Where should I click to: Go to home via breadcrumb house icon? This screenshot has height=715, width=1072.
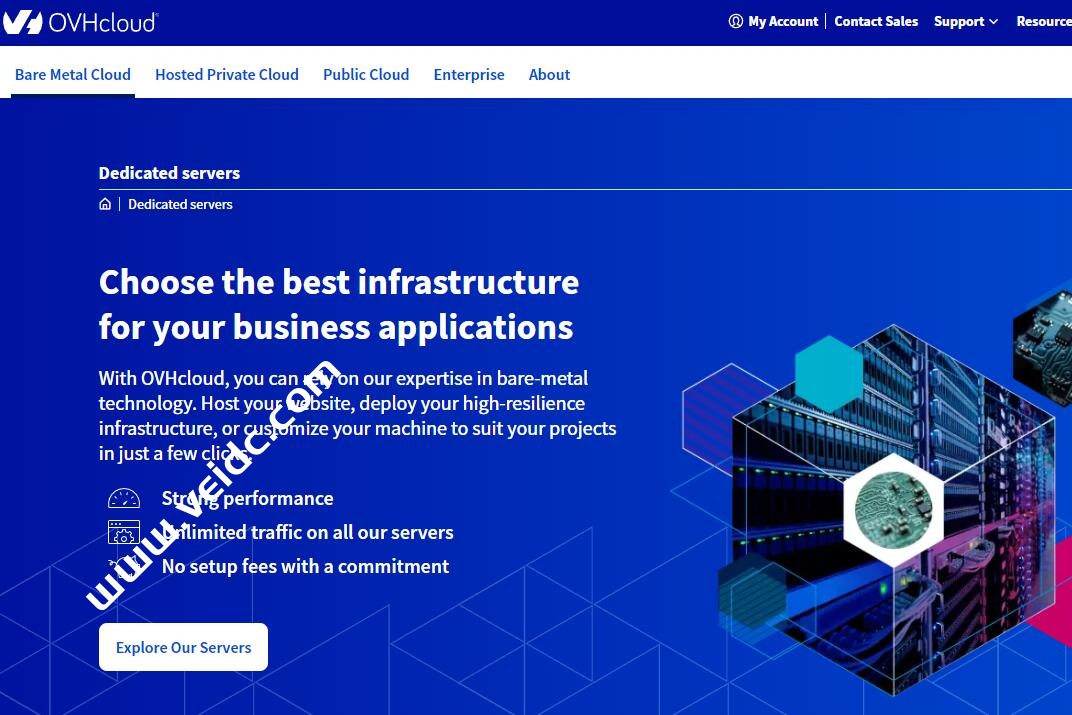pos(105,204)
